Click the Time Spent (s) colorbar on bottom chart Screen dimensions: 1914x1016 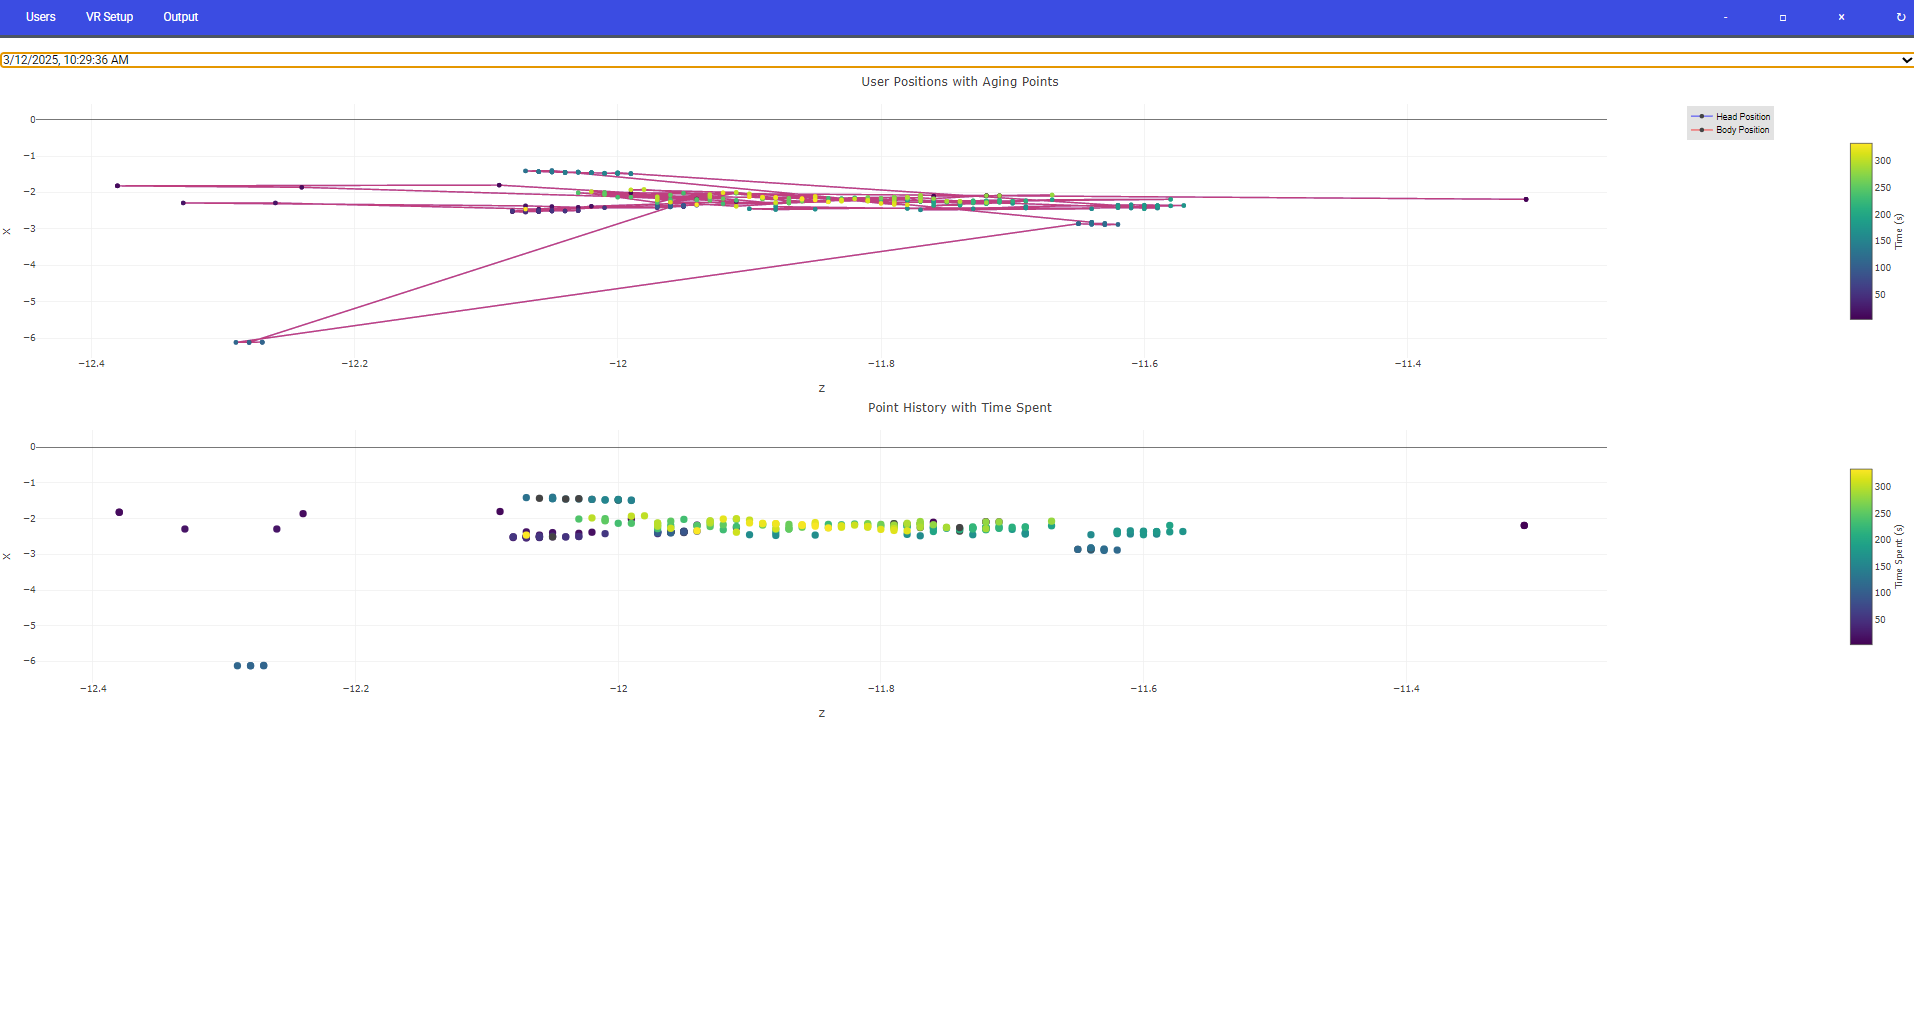click(x=1860, y=557)
